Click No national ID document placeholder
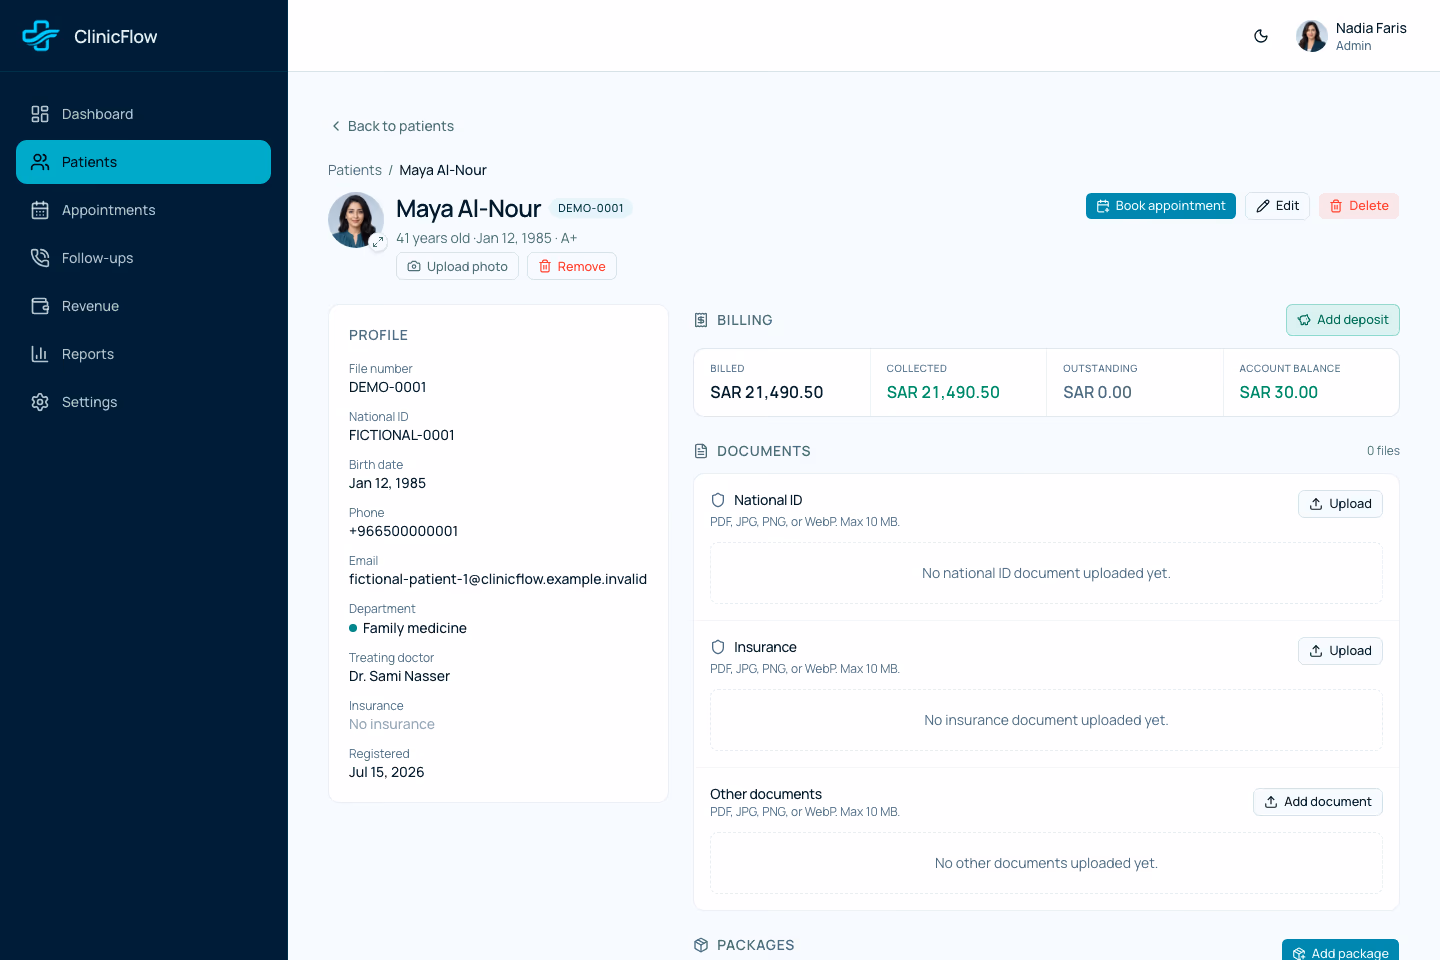The image size is (1440, 960). (1046, 573)
